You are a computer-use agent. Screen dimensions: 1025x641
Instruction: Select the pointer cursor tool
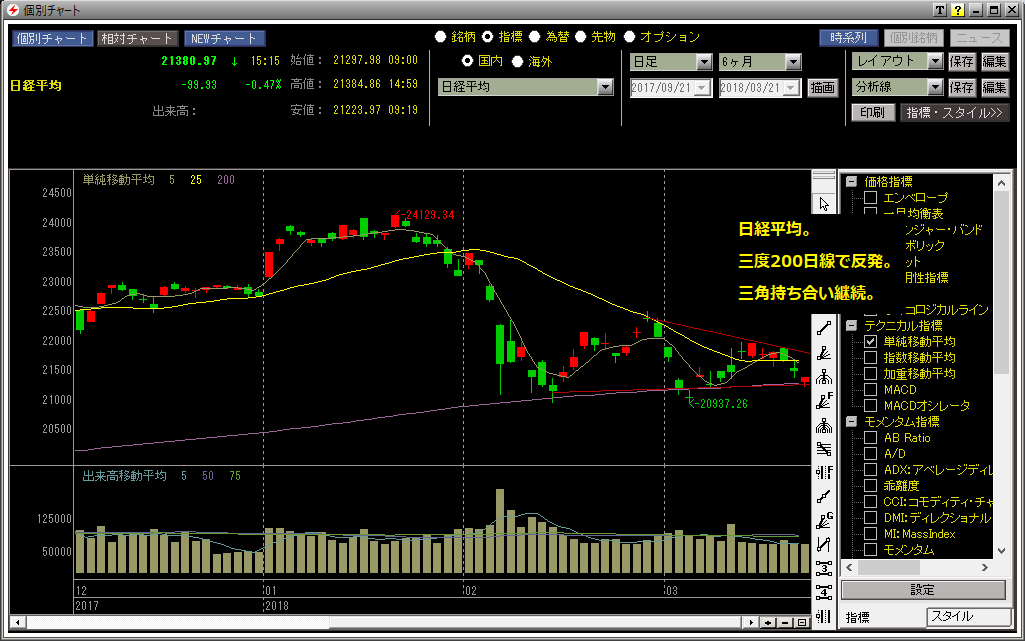(824, 204)
